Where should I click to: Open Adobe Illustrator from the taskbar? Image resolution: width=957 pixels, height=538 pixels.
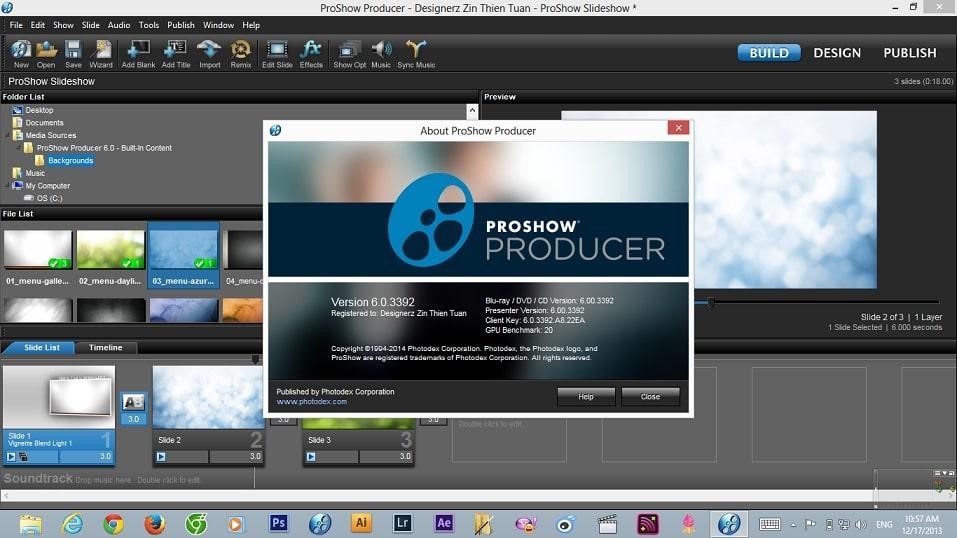(x=361, y=523)
